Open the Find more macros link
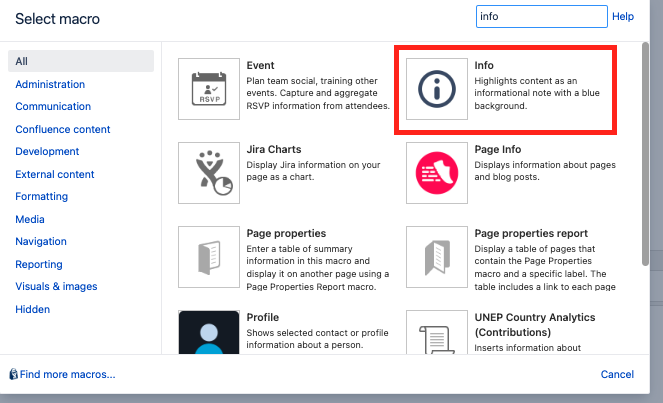Screen dimensions: 663x403 coord(68,374)
